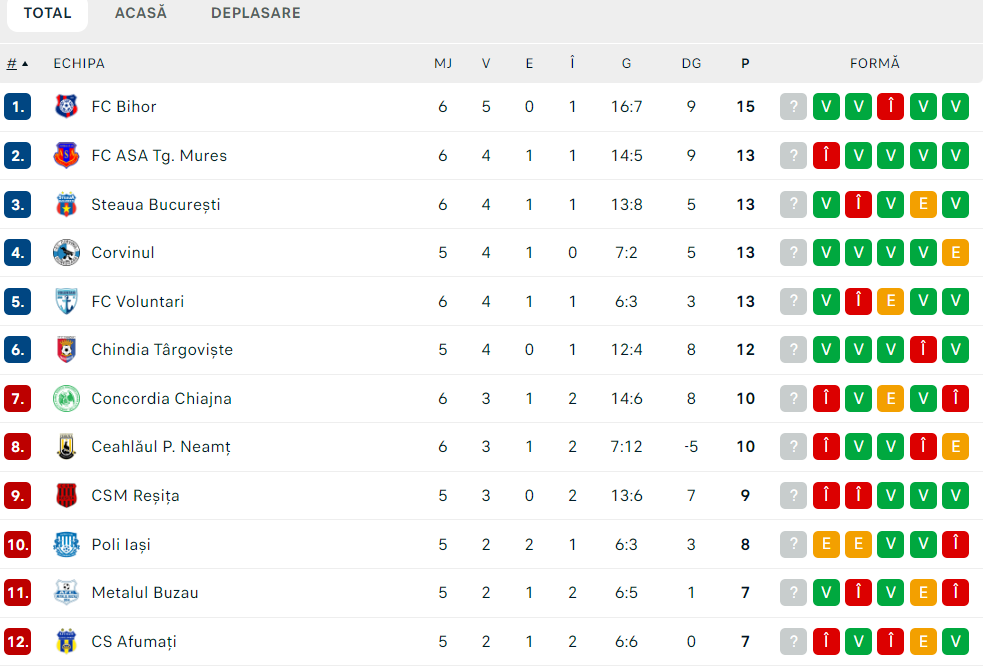Viewport: 984px width, 666px height.
Task: Switch to the ACASĂ tab
Action: pos(141,14)
